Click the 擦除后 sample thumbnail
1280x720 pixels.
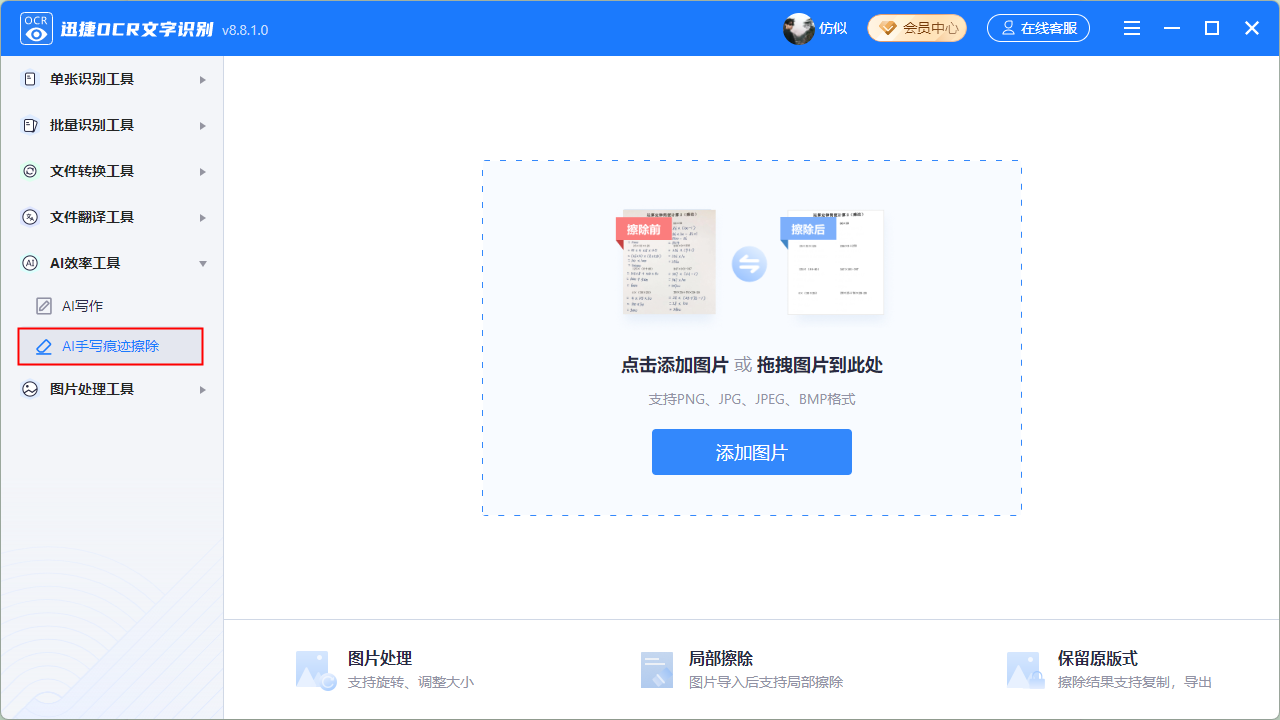(x=832, y=261)
